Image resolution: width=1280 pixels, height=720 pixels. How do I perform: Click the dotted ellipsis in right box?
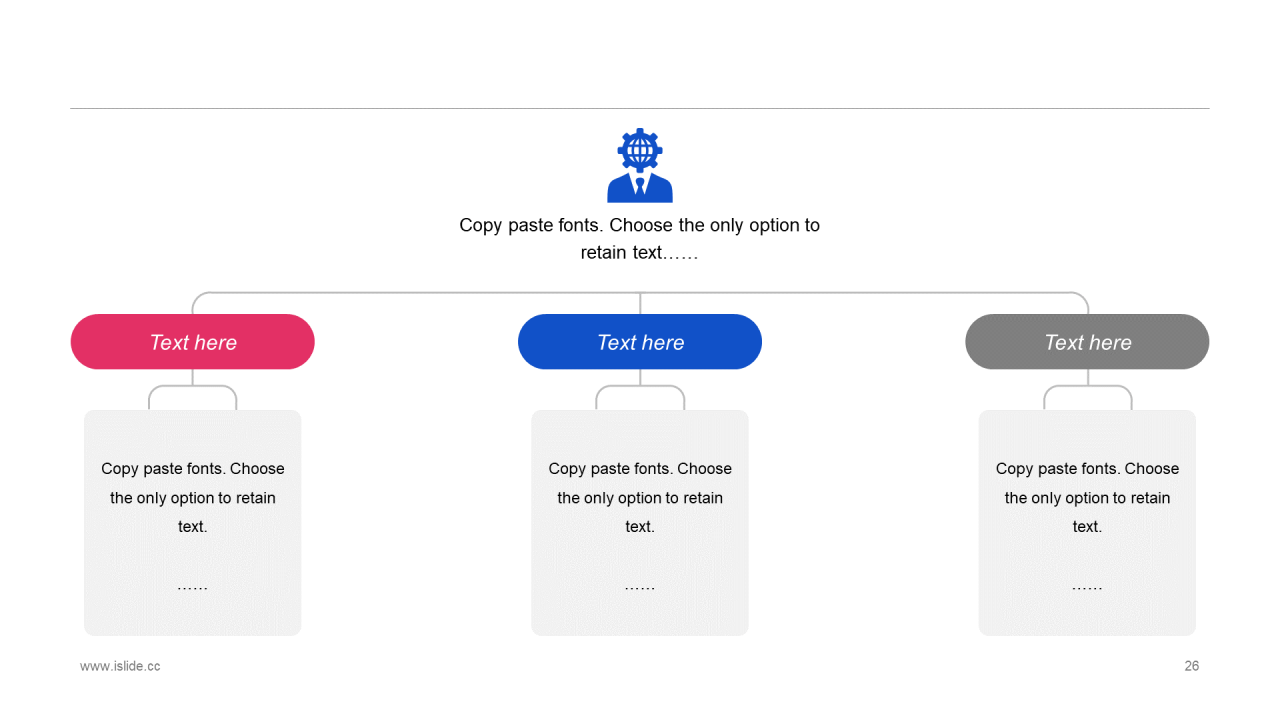tap(1087, 588)
